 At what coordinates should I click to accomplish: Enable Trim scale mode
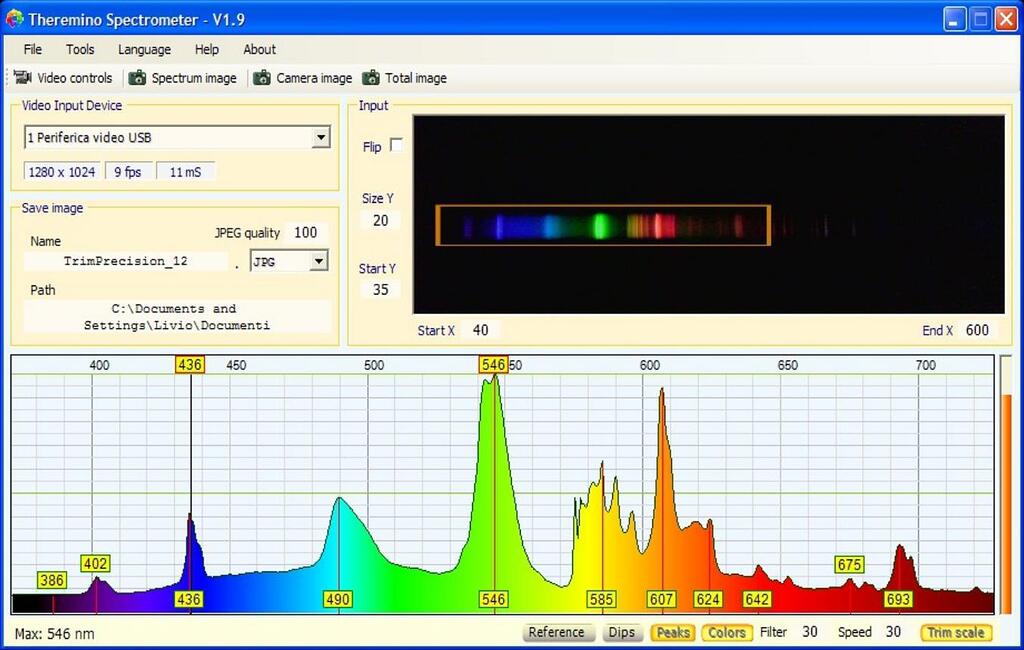click(x=955, y=632)
